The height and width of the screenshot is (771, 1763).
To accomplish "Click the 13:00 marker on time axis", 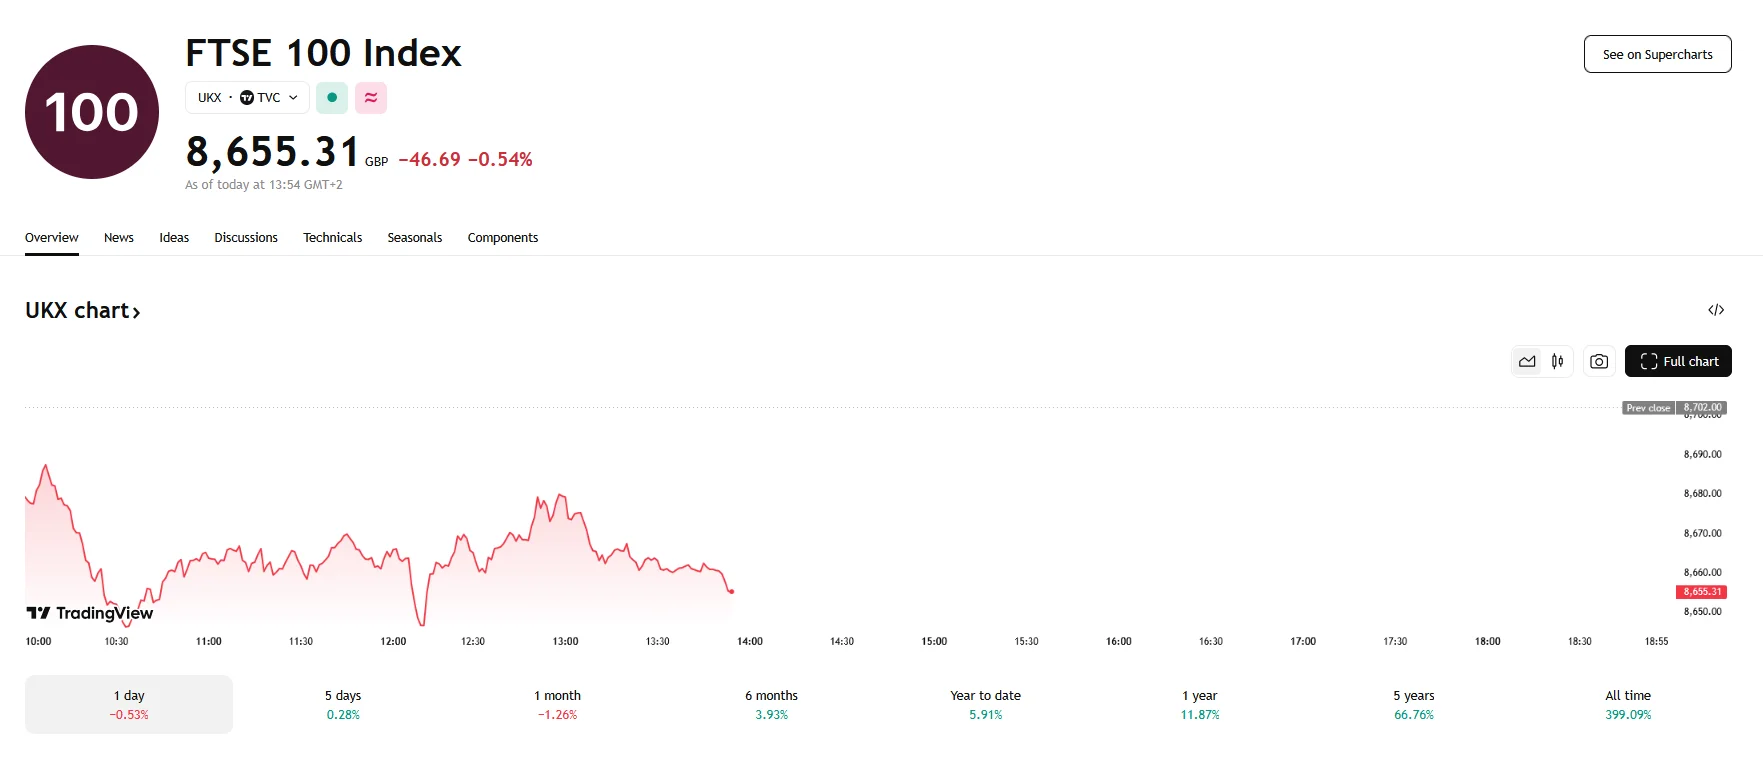I will coord(565,641).
